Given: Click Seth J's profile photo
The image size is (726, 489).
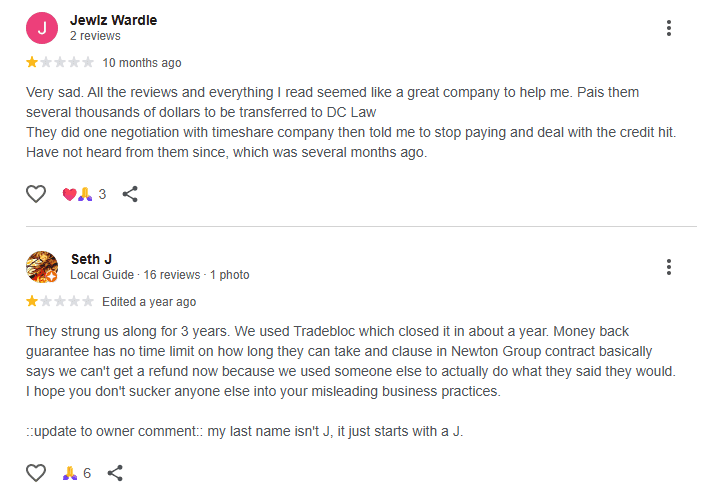Looking at the screenshot, I should click(x=42, y=267).
